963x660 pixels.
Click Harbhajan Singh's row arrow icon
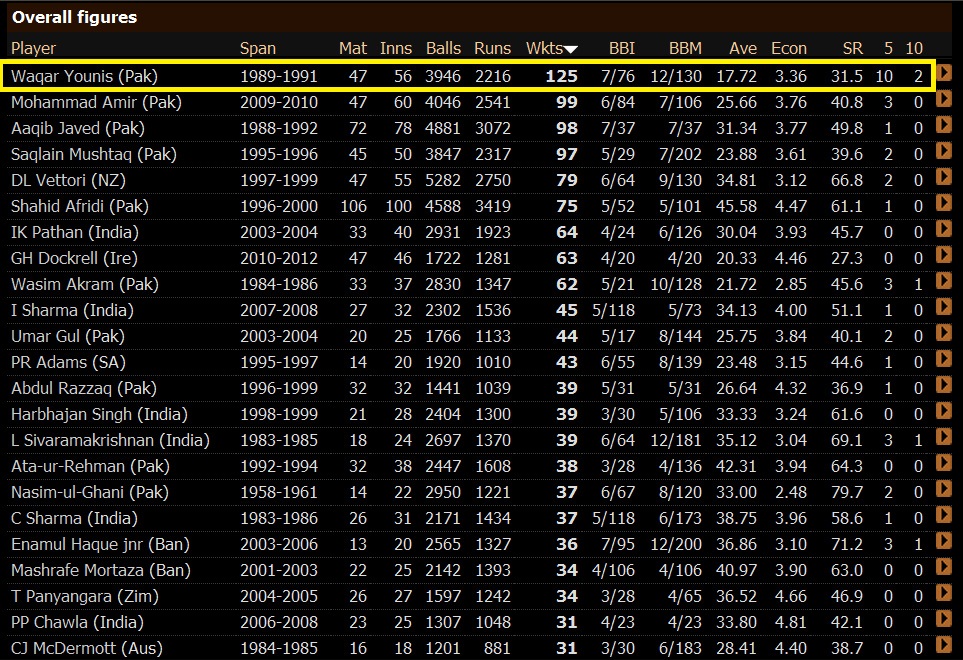[944, 411]
